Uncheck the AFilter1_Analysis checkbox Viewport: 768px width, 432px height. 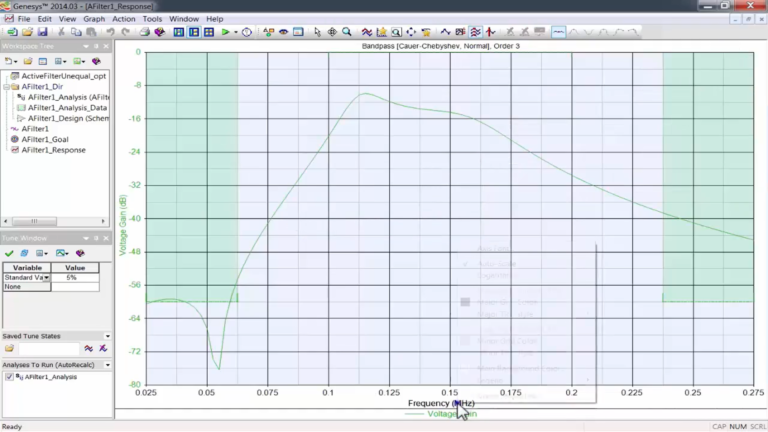point(9,377)
